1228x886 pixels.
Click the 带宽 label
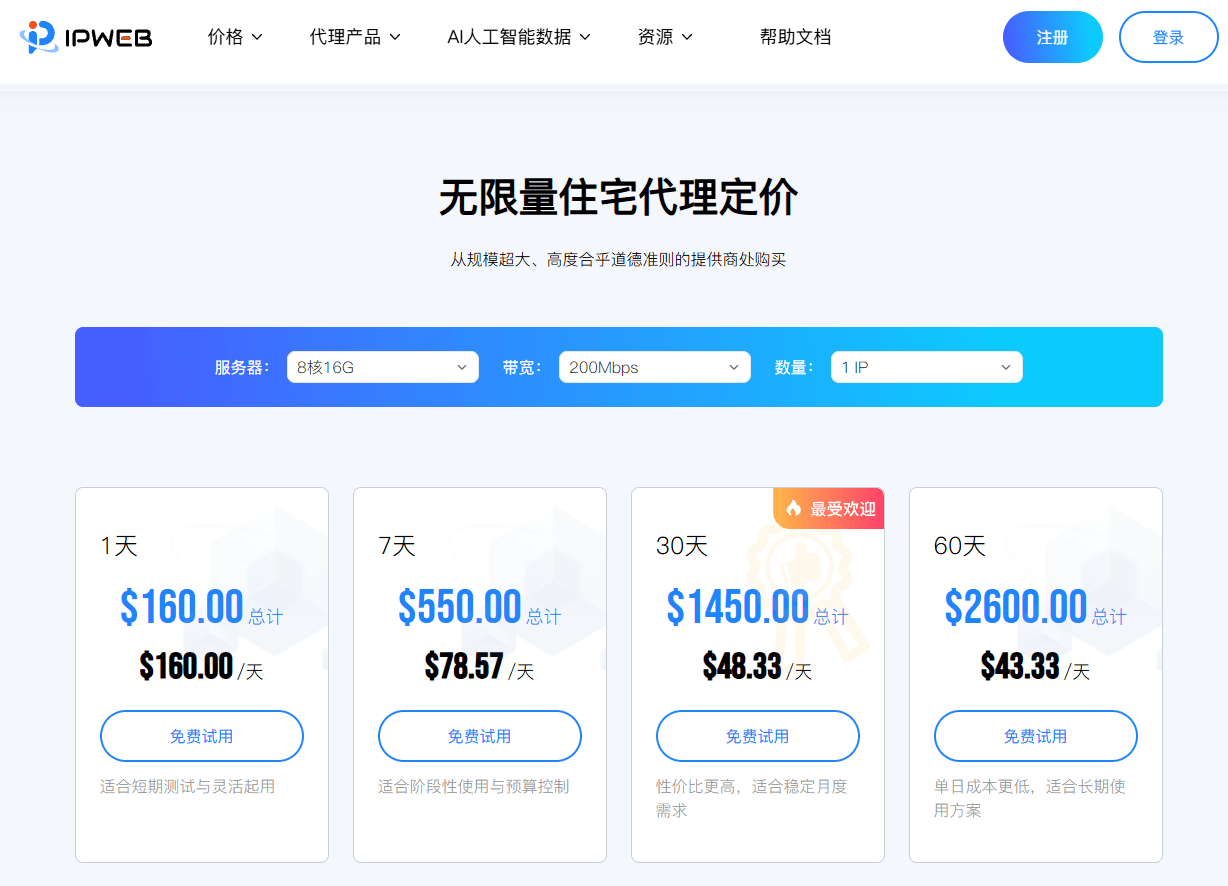tap(522, 367)
